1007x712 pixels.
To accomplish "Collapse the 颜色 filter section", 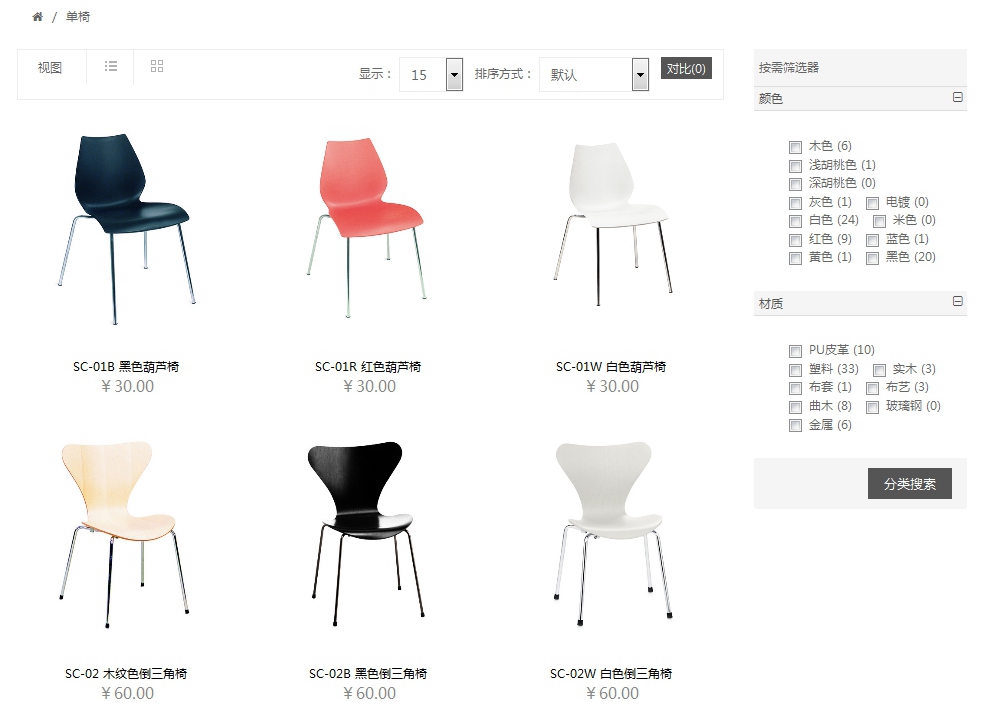I will coord(958,98).
